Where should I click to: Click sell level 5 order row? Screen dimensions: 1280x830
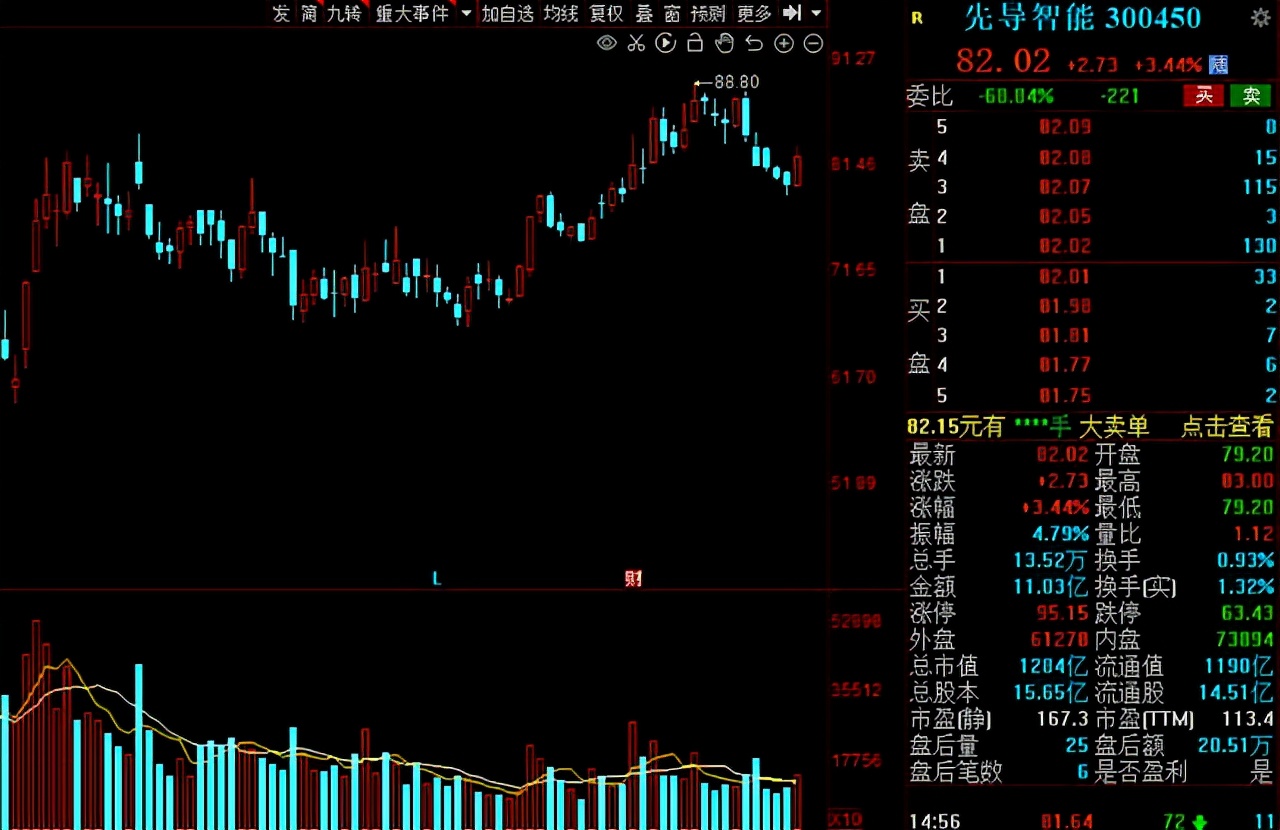[x=1092, y=127]
